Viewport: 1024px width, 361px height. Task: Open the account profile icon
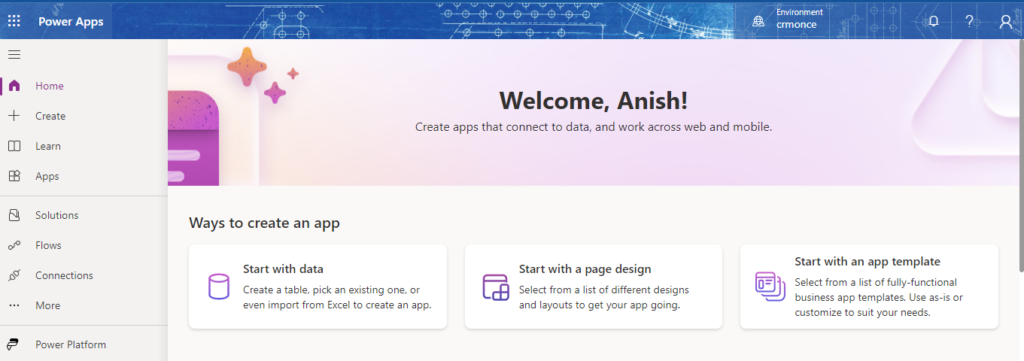1006,21
